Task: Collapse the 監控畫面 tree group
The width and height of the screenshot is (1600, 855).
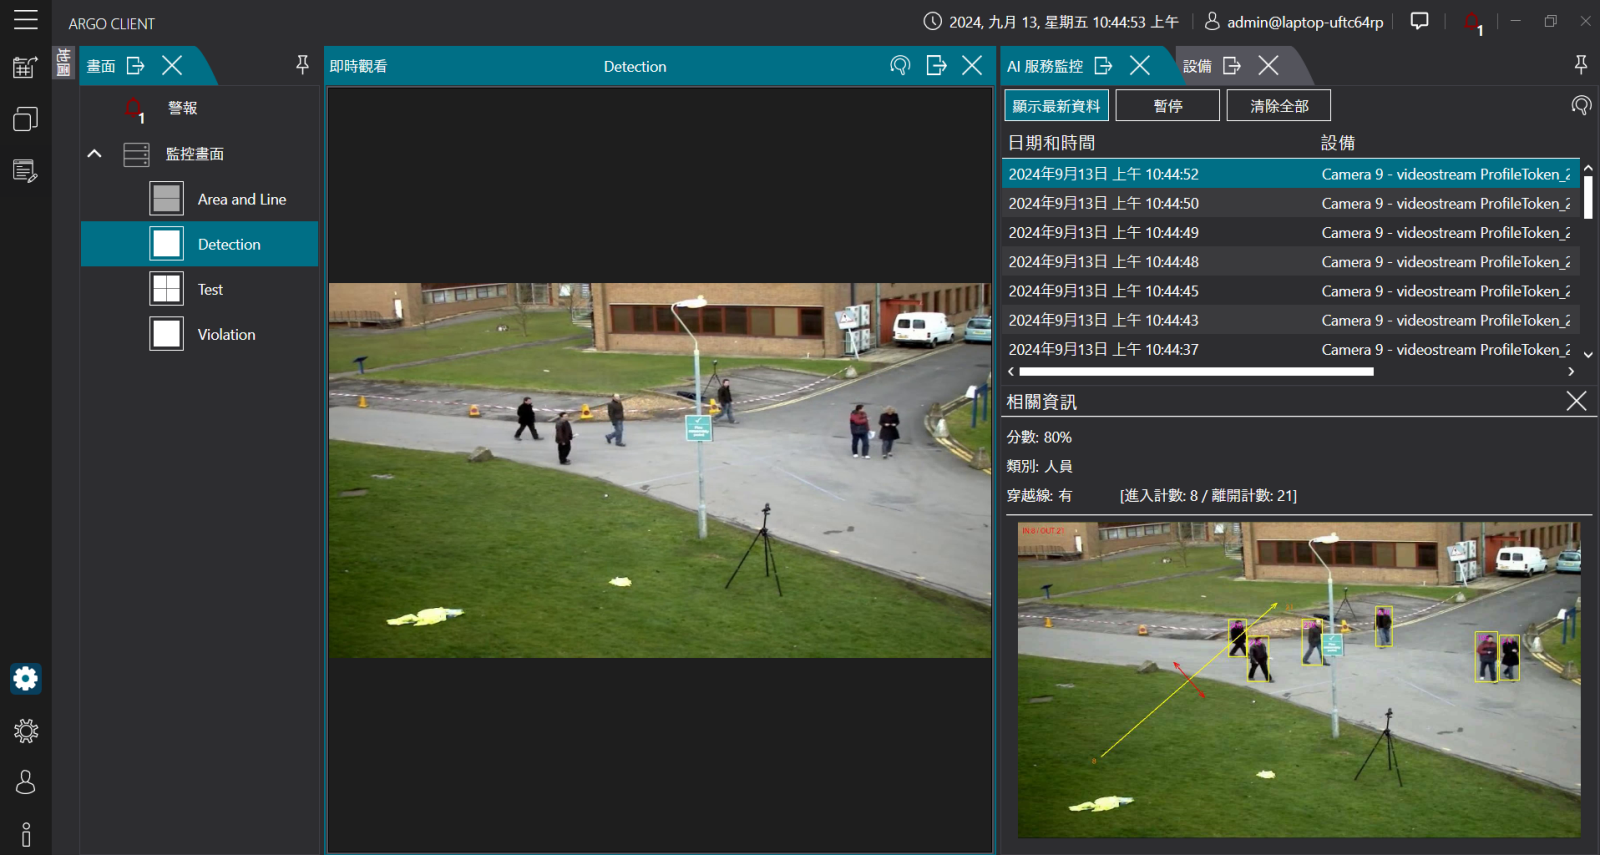Action: tap(95, 154)
